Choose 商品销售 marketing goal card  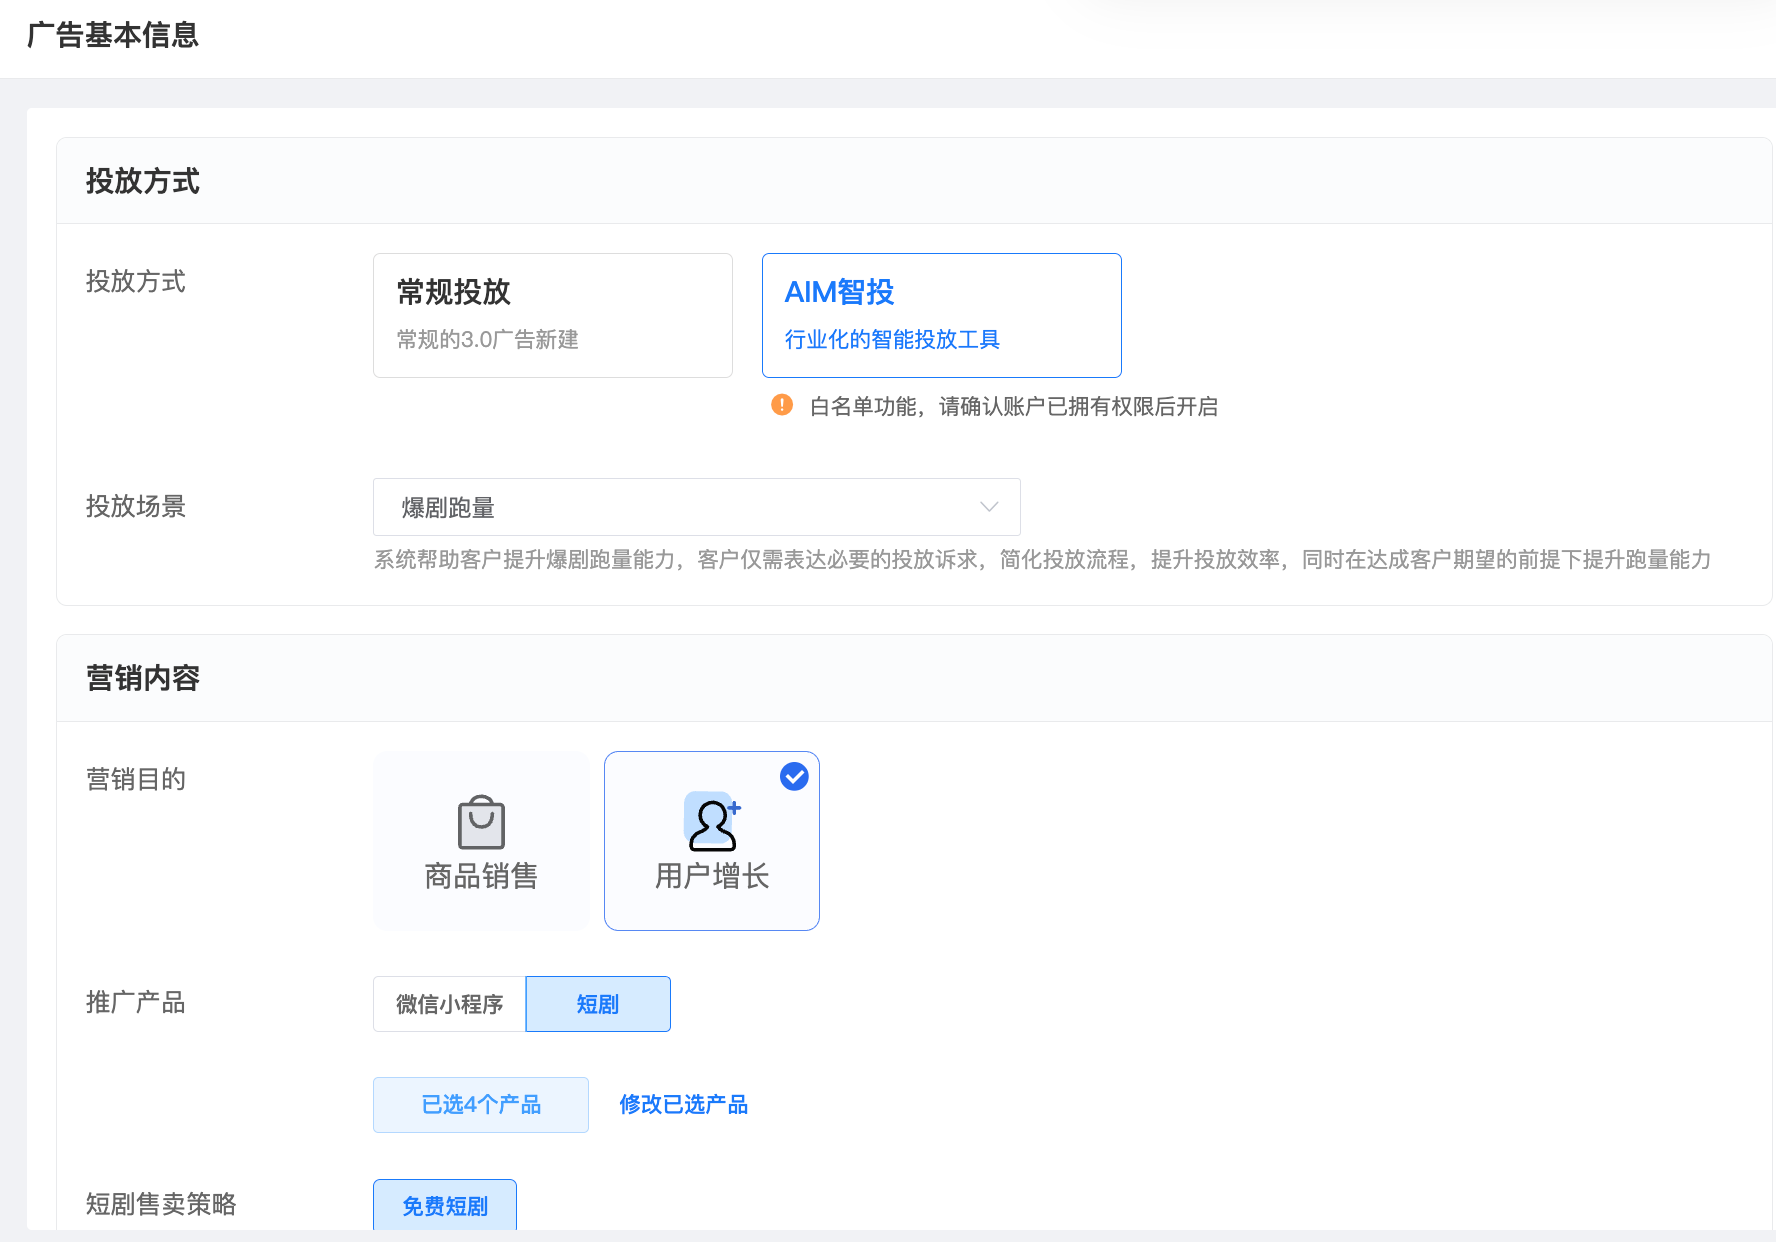click(481, 841)
